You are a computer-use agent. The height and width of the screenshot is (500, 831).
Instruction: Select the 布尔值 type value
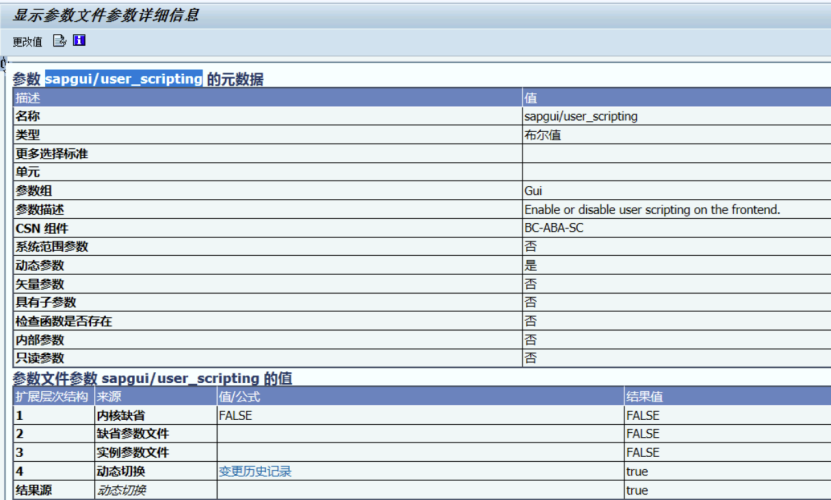pyautogui.click(x=543, y=135)
